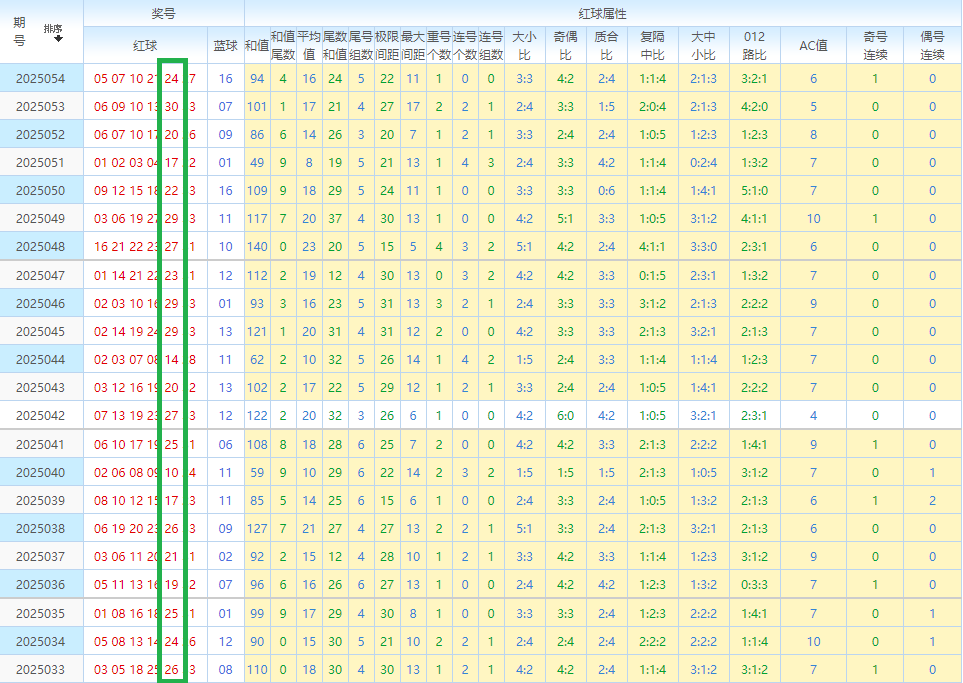Image resolution: width=963 pixels, height=683 pixels.
Task: Click the 奇偶比 column header
Action: tap(564, 45)
